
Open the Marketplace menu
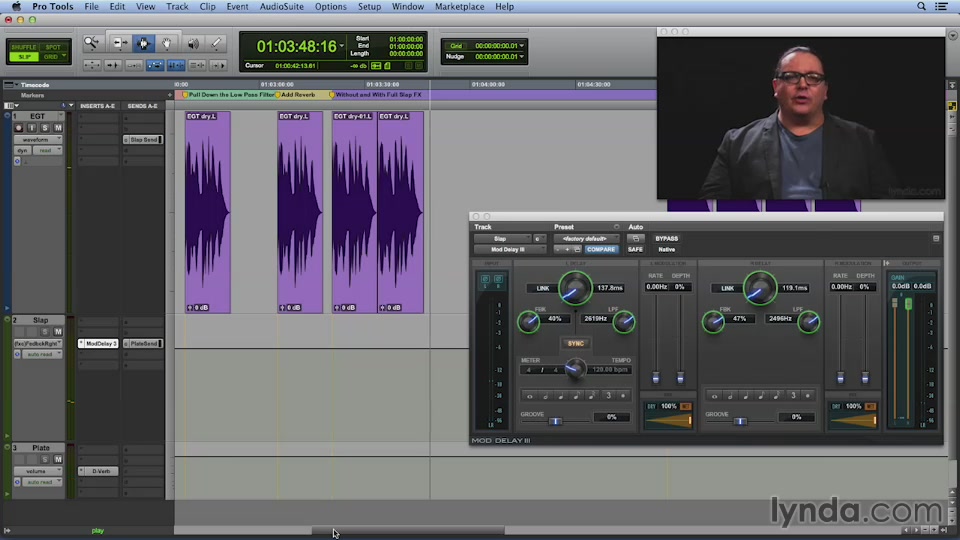[459, 6]
